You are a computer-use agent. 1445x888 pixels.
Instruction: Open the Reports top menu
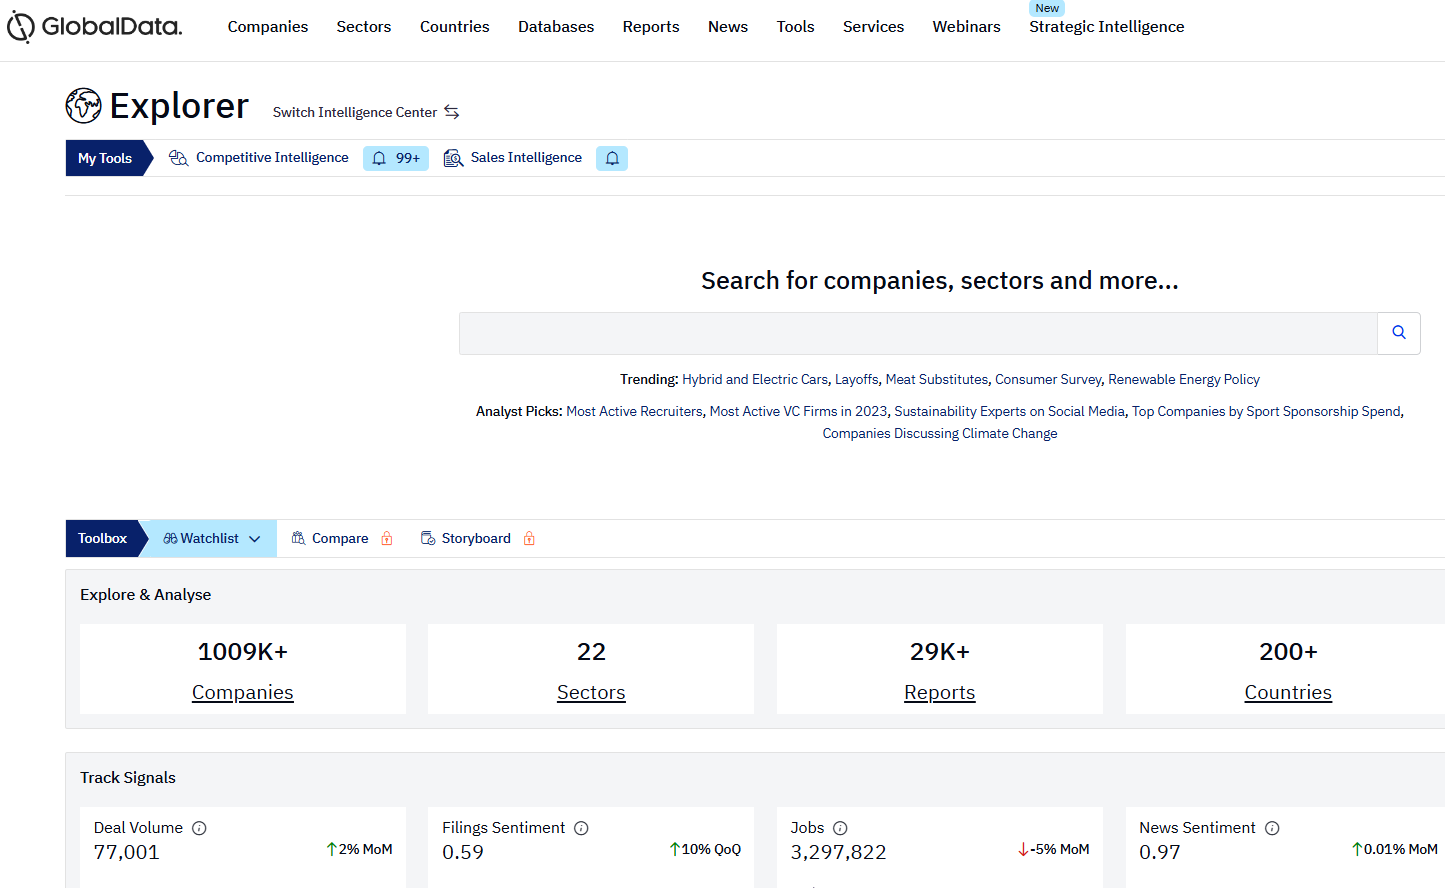tap(651, 27)
